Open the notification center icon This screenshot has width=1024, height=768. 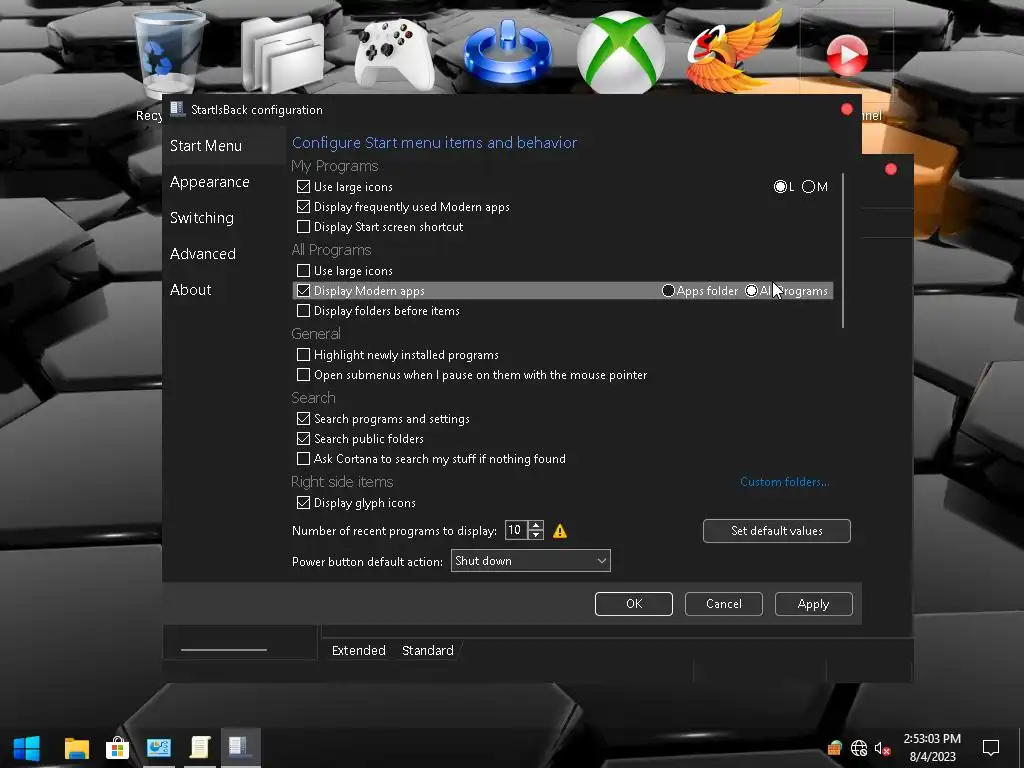click(991, 748)
